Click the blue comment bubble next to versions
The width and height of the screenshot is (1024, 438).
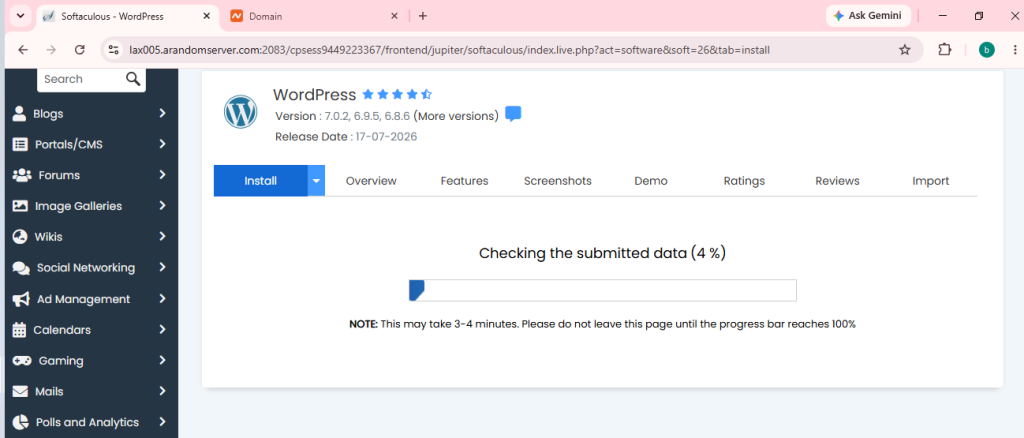(x=513, y=114)
